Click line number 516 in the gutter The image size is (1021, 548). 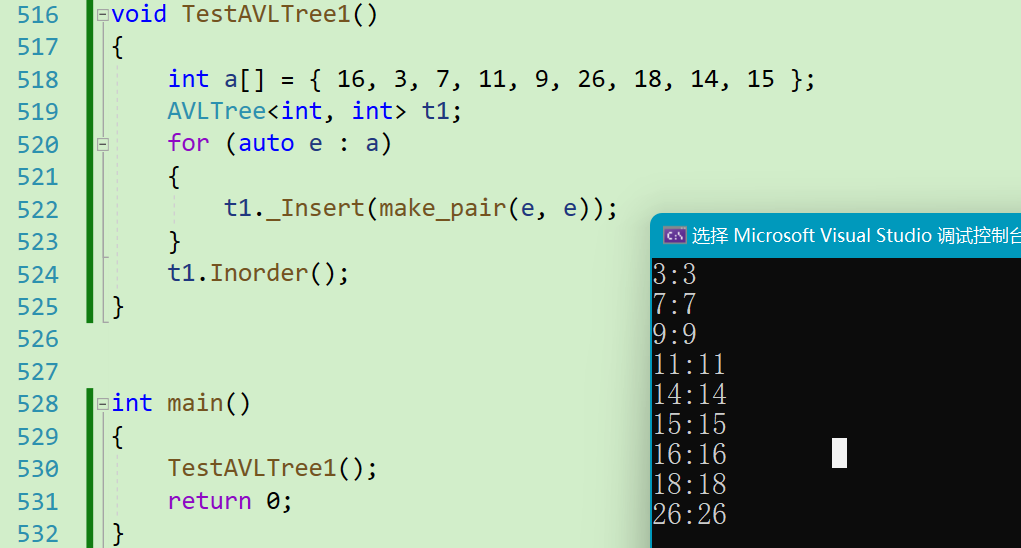coord(38,15)
